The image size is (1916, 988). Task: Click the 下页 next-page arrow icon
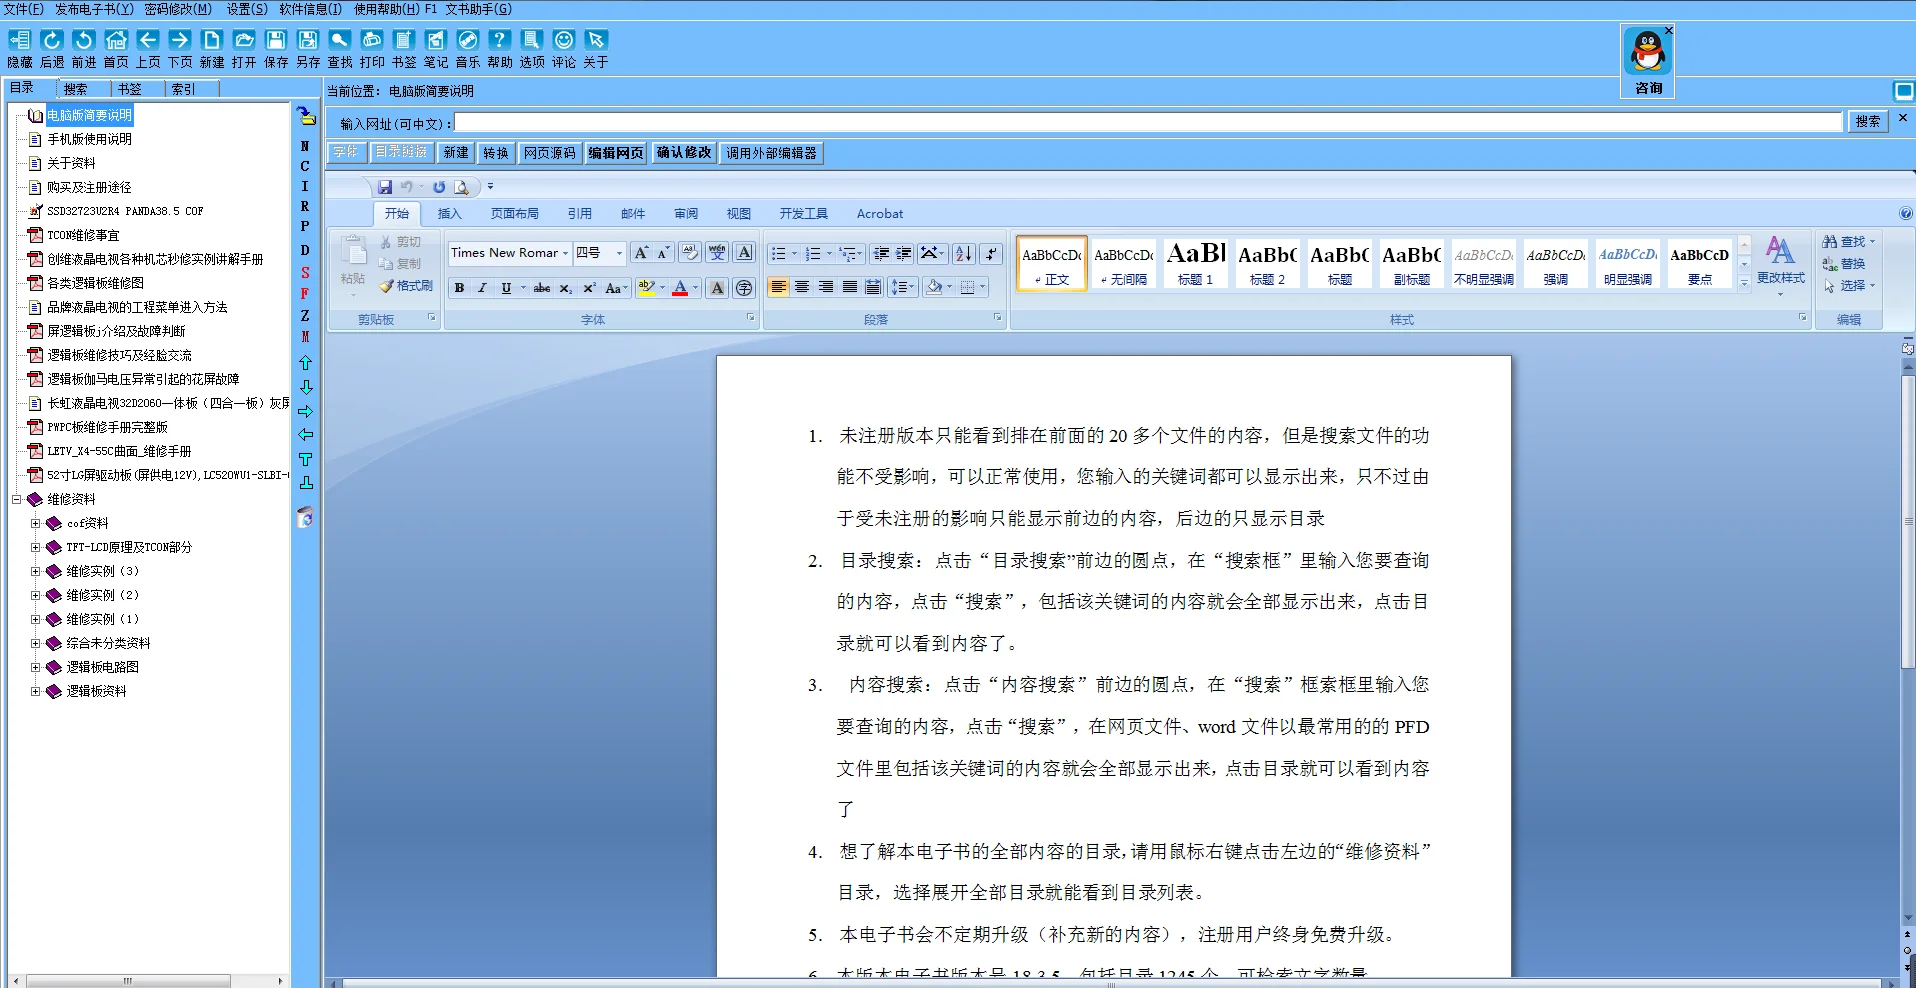point(180,40)
